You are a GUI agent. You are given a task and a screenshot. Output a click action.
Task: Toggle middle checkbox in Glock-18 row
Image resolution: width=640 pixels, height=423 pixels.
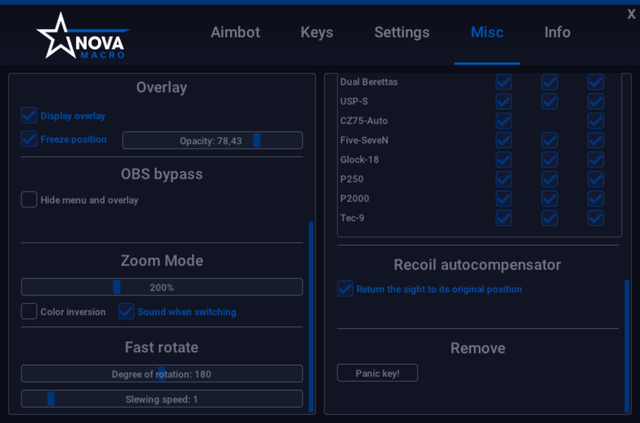pos(549,160)
